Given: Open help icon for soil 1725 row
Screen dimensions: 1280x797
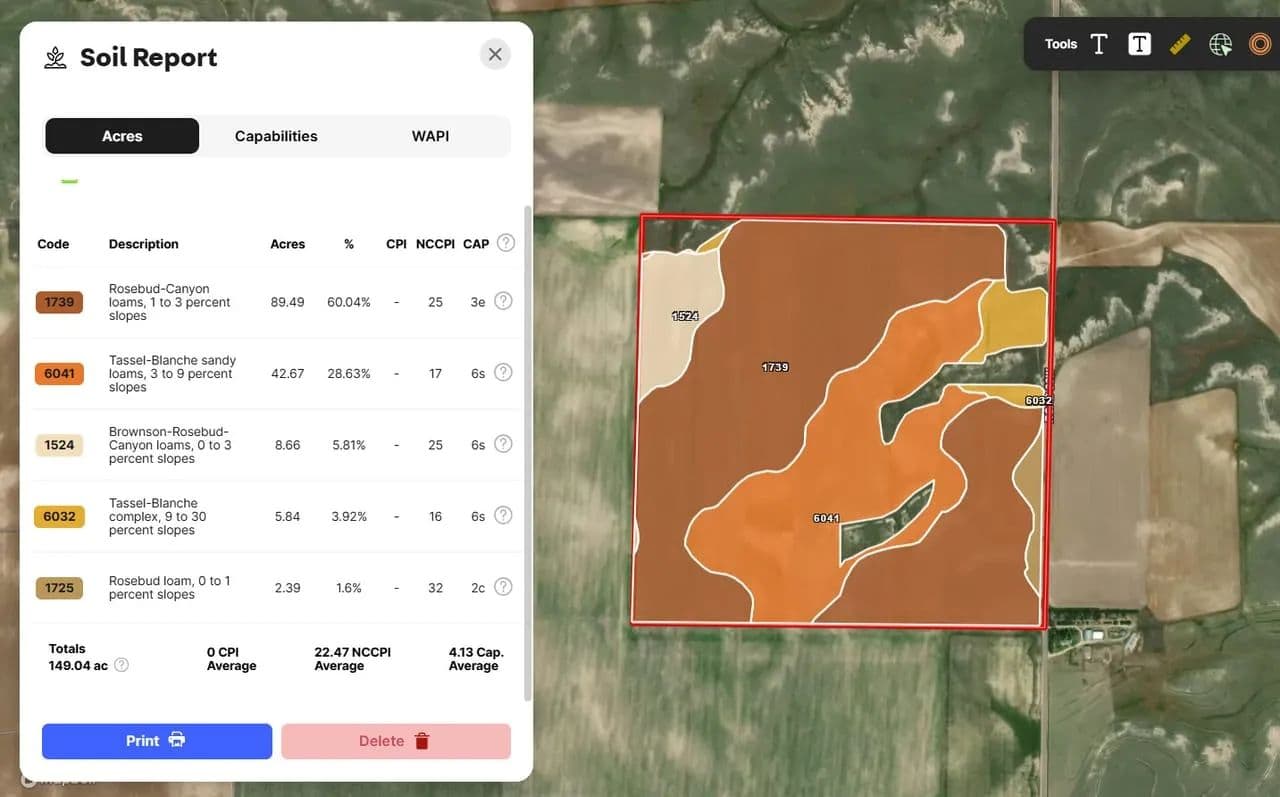Looking at the screenshot, I should [x=503, y=587].
